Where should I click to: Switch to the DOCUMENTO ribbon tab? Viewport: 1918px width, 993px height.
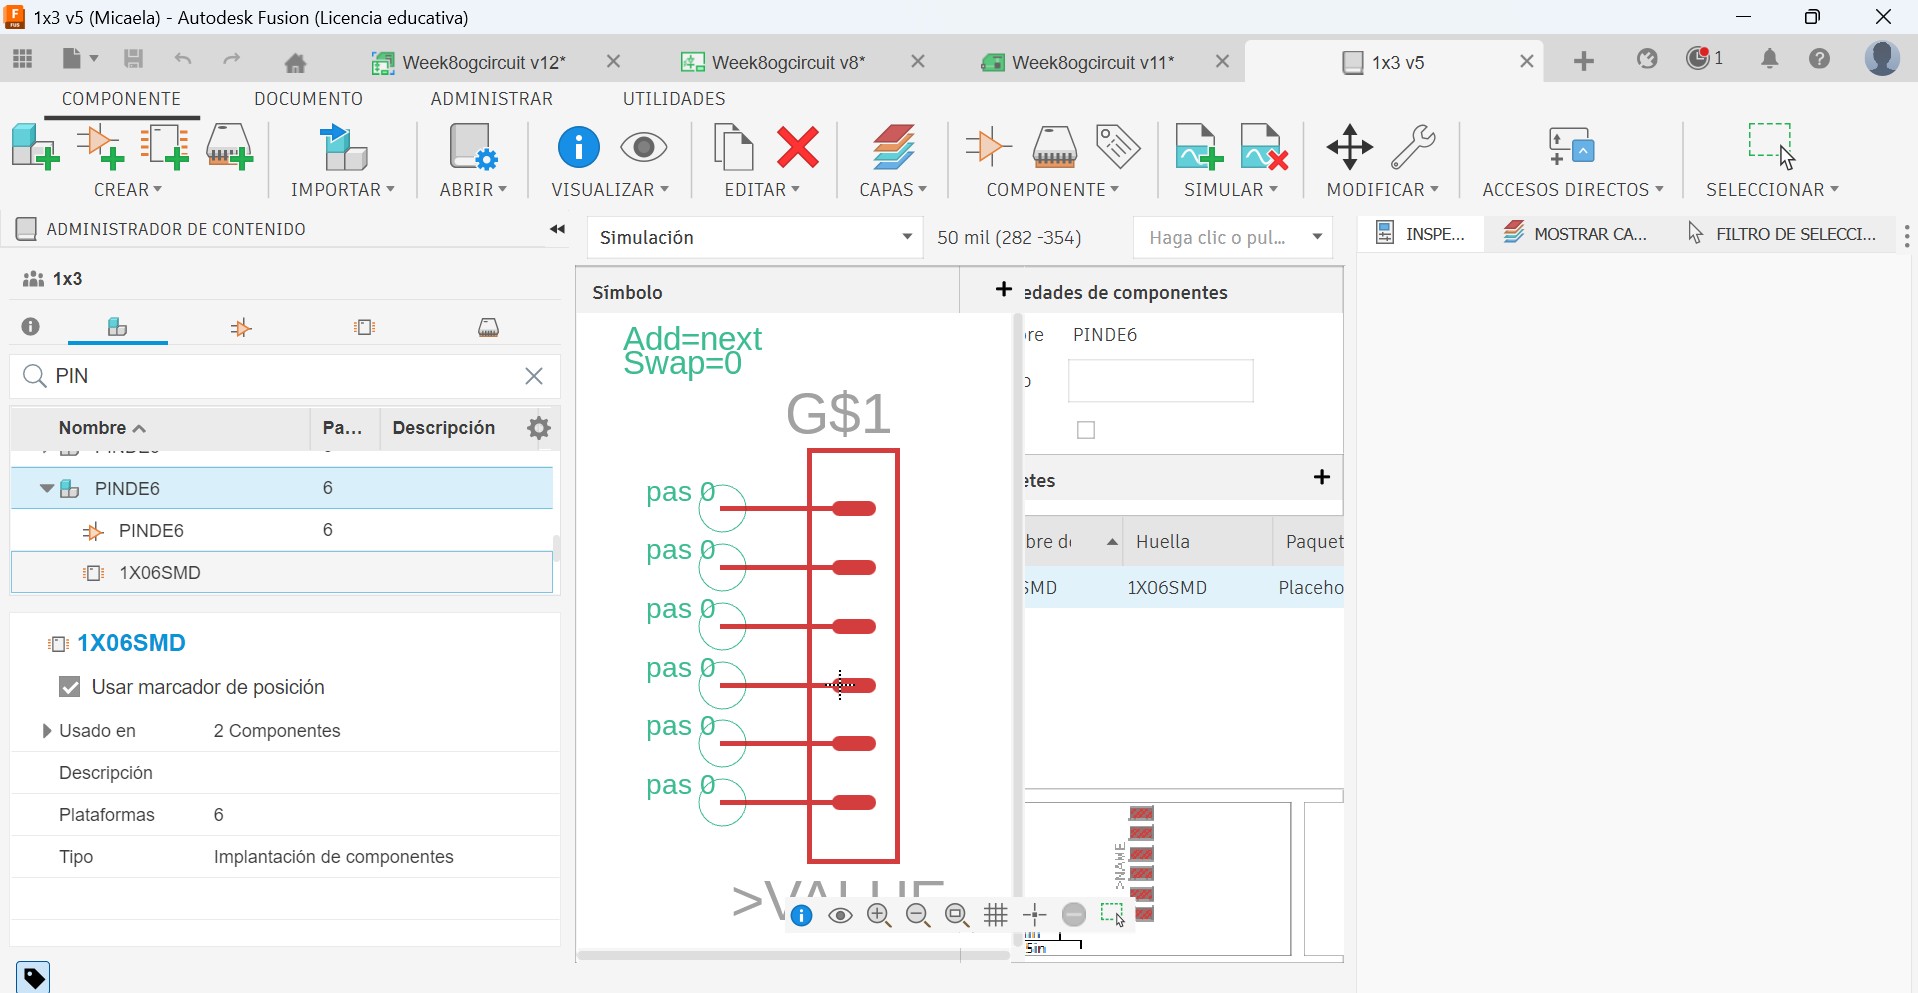pos(309,99)
